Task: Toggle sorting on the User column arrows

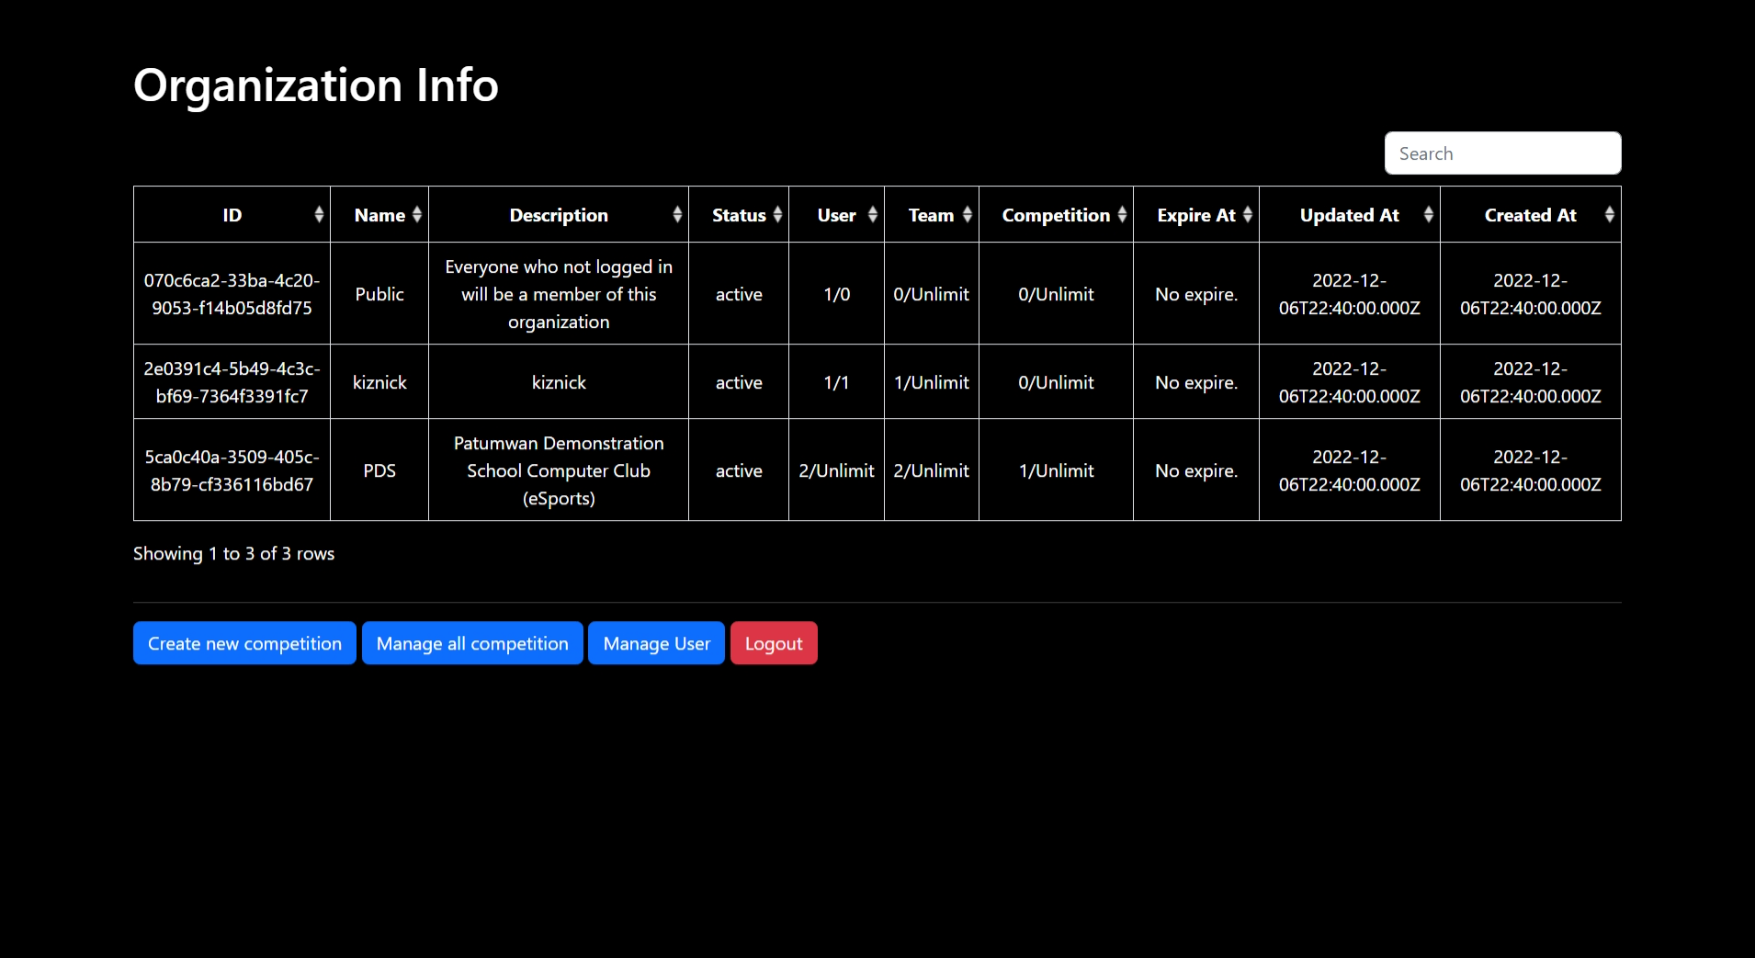Action: click(x=872, y=215)
